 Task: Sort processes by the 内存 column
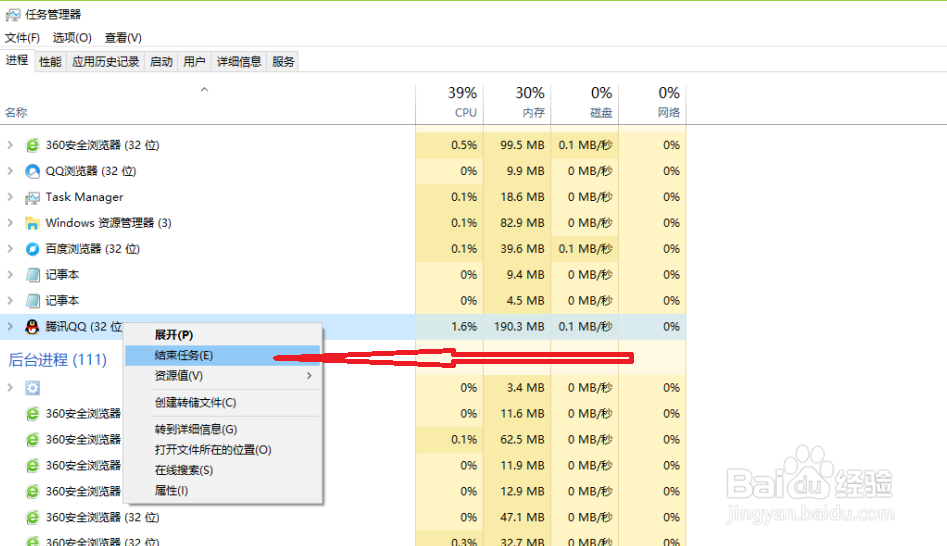(518, 104)
